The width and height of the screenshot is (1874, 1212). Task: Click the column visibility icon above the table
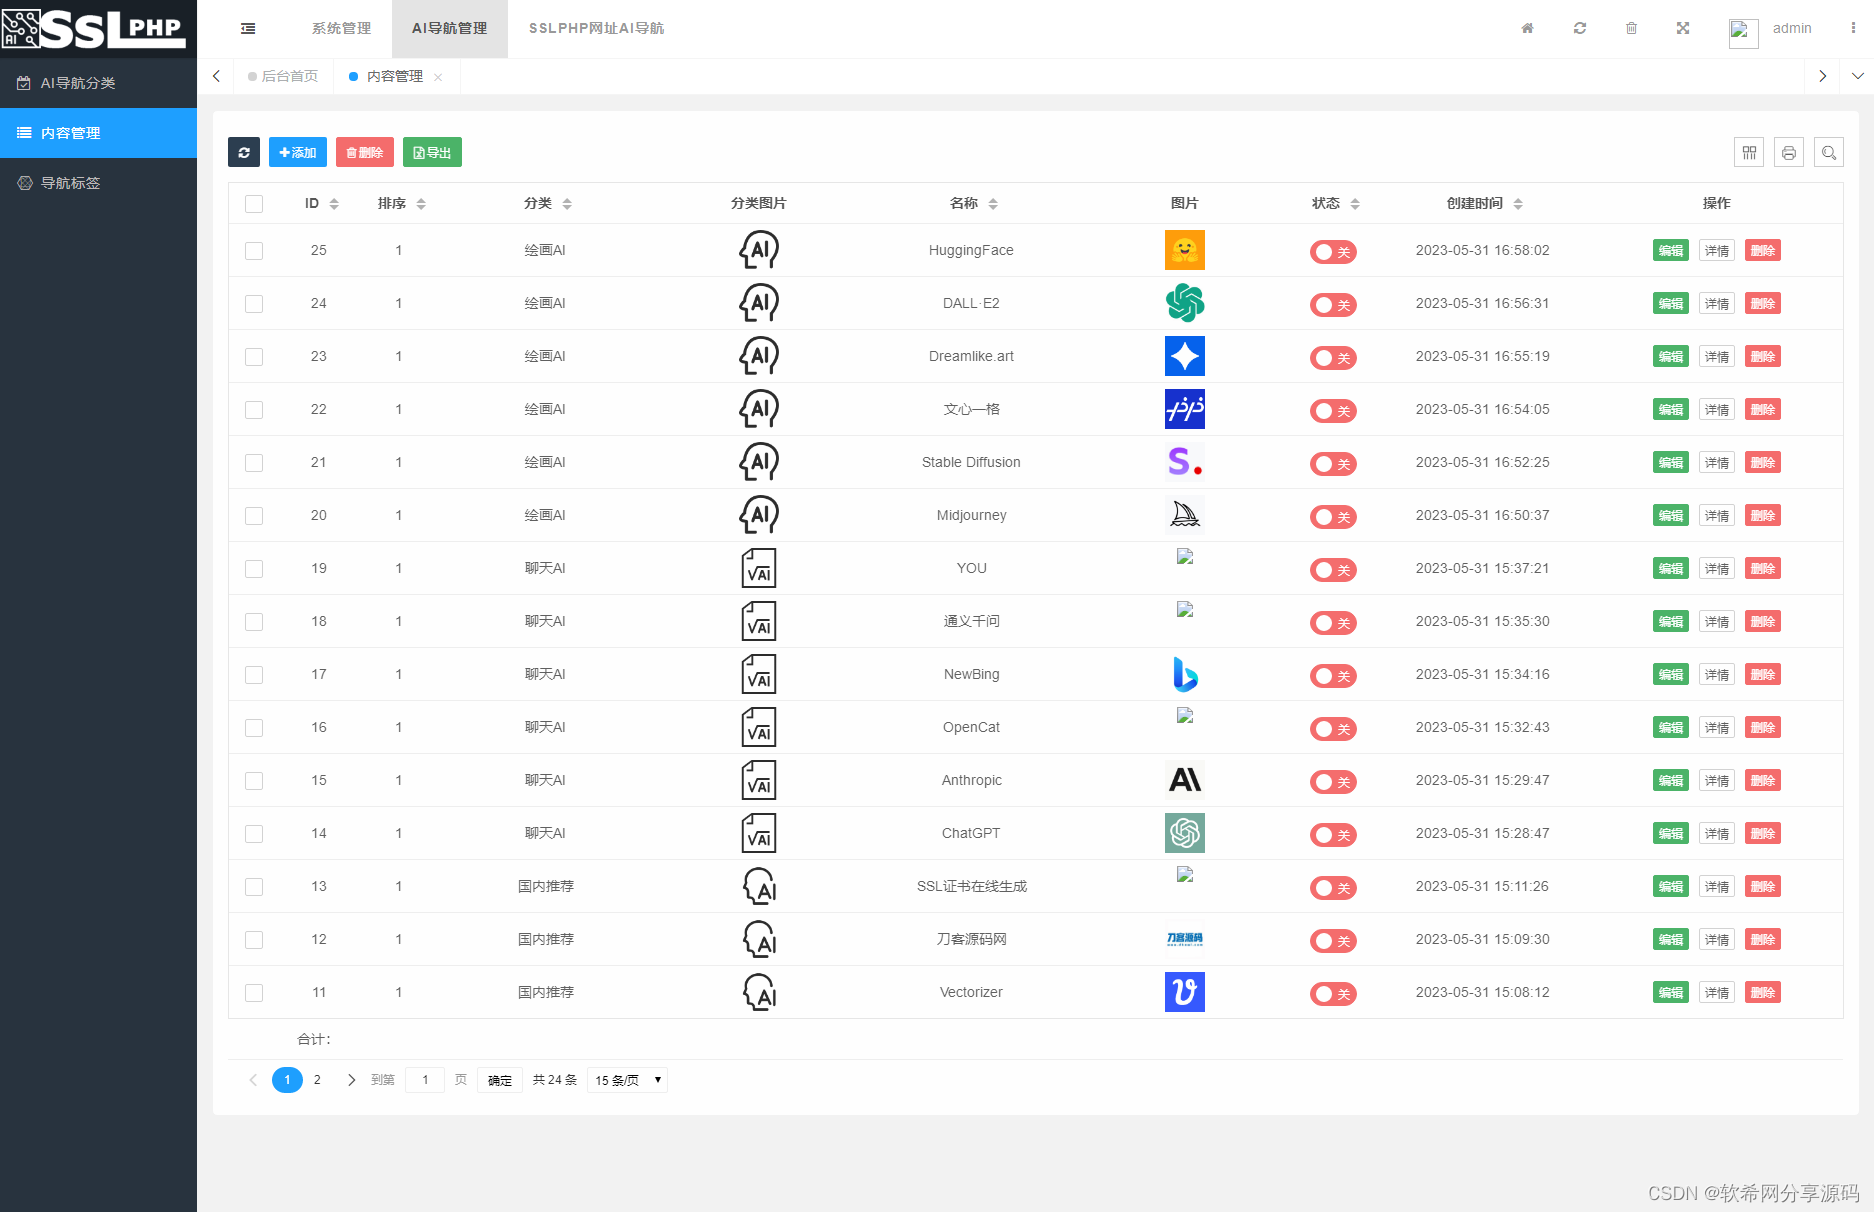point(1749,152)
